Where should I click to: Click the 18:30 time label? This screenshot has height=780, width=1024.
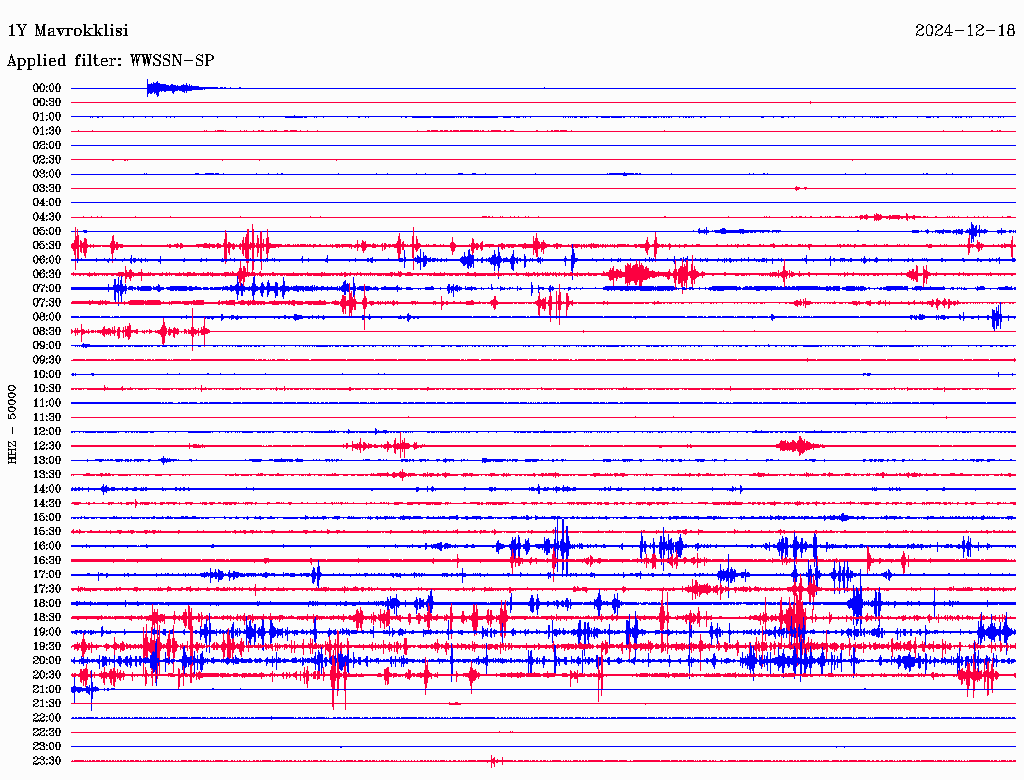(47, 618)
